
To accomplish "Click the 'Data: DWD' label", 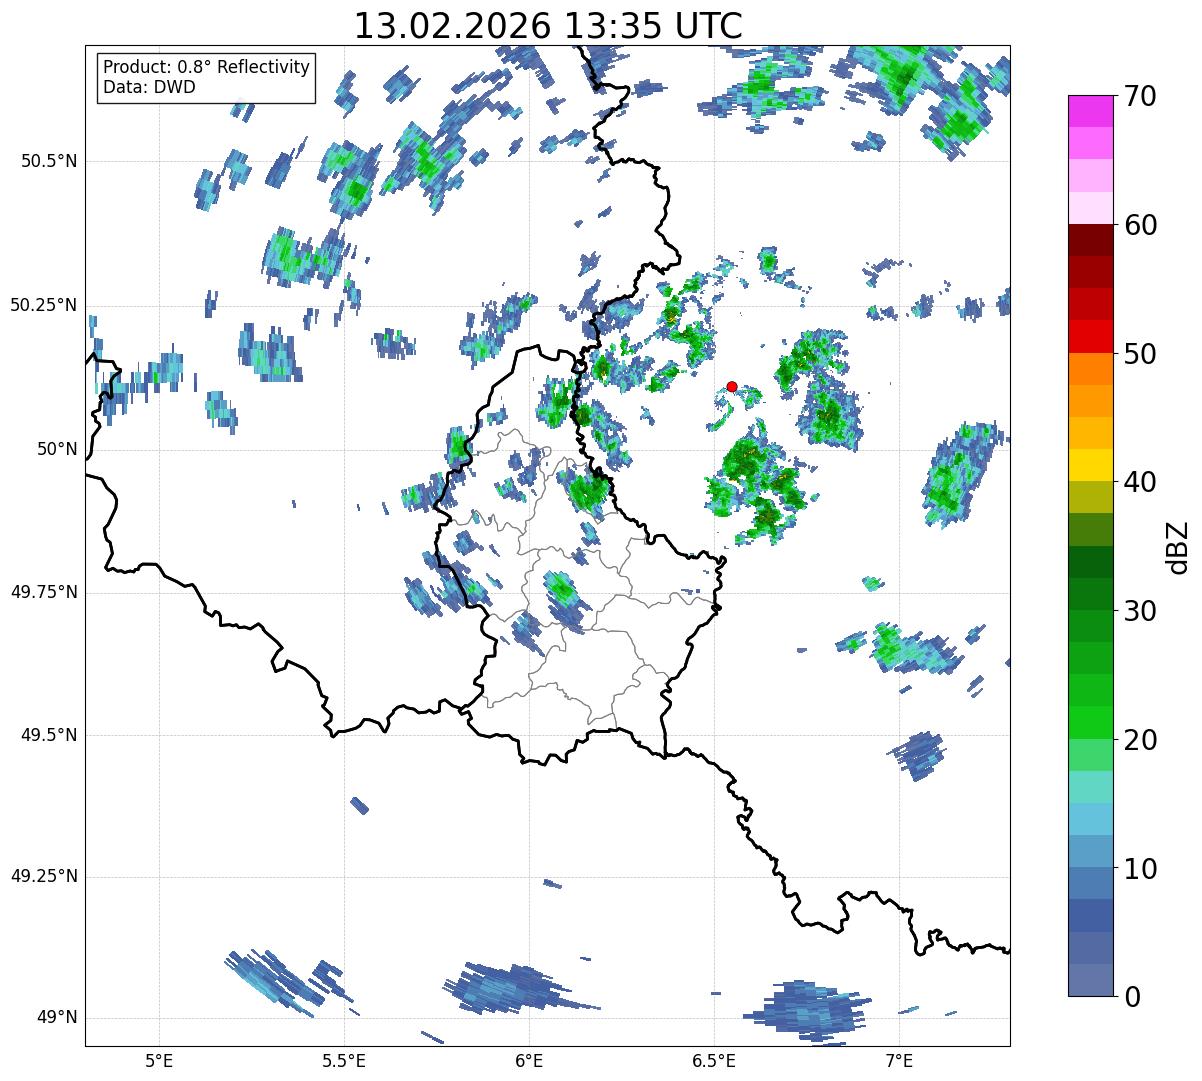I will (149, 87).
